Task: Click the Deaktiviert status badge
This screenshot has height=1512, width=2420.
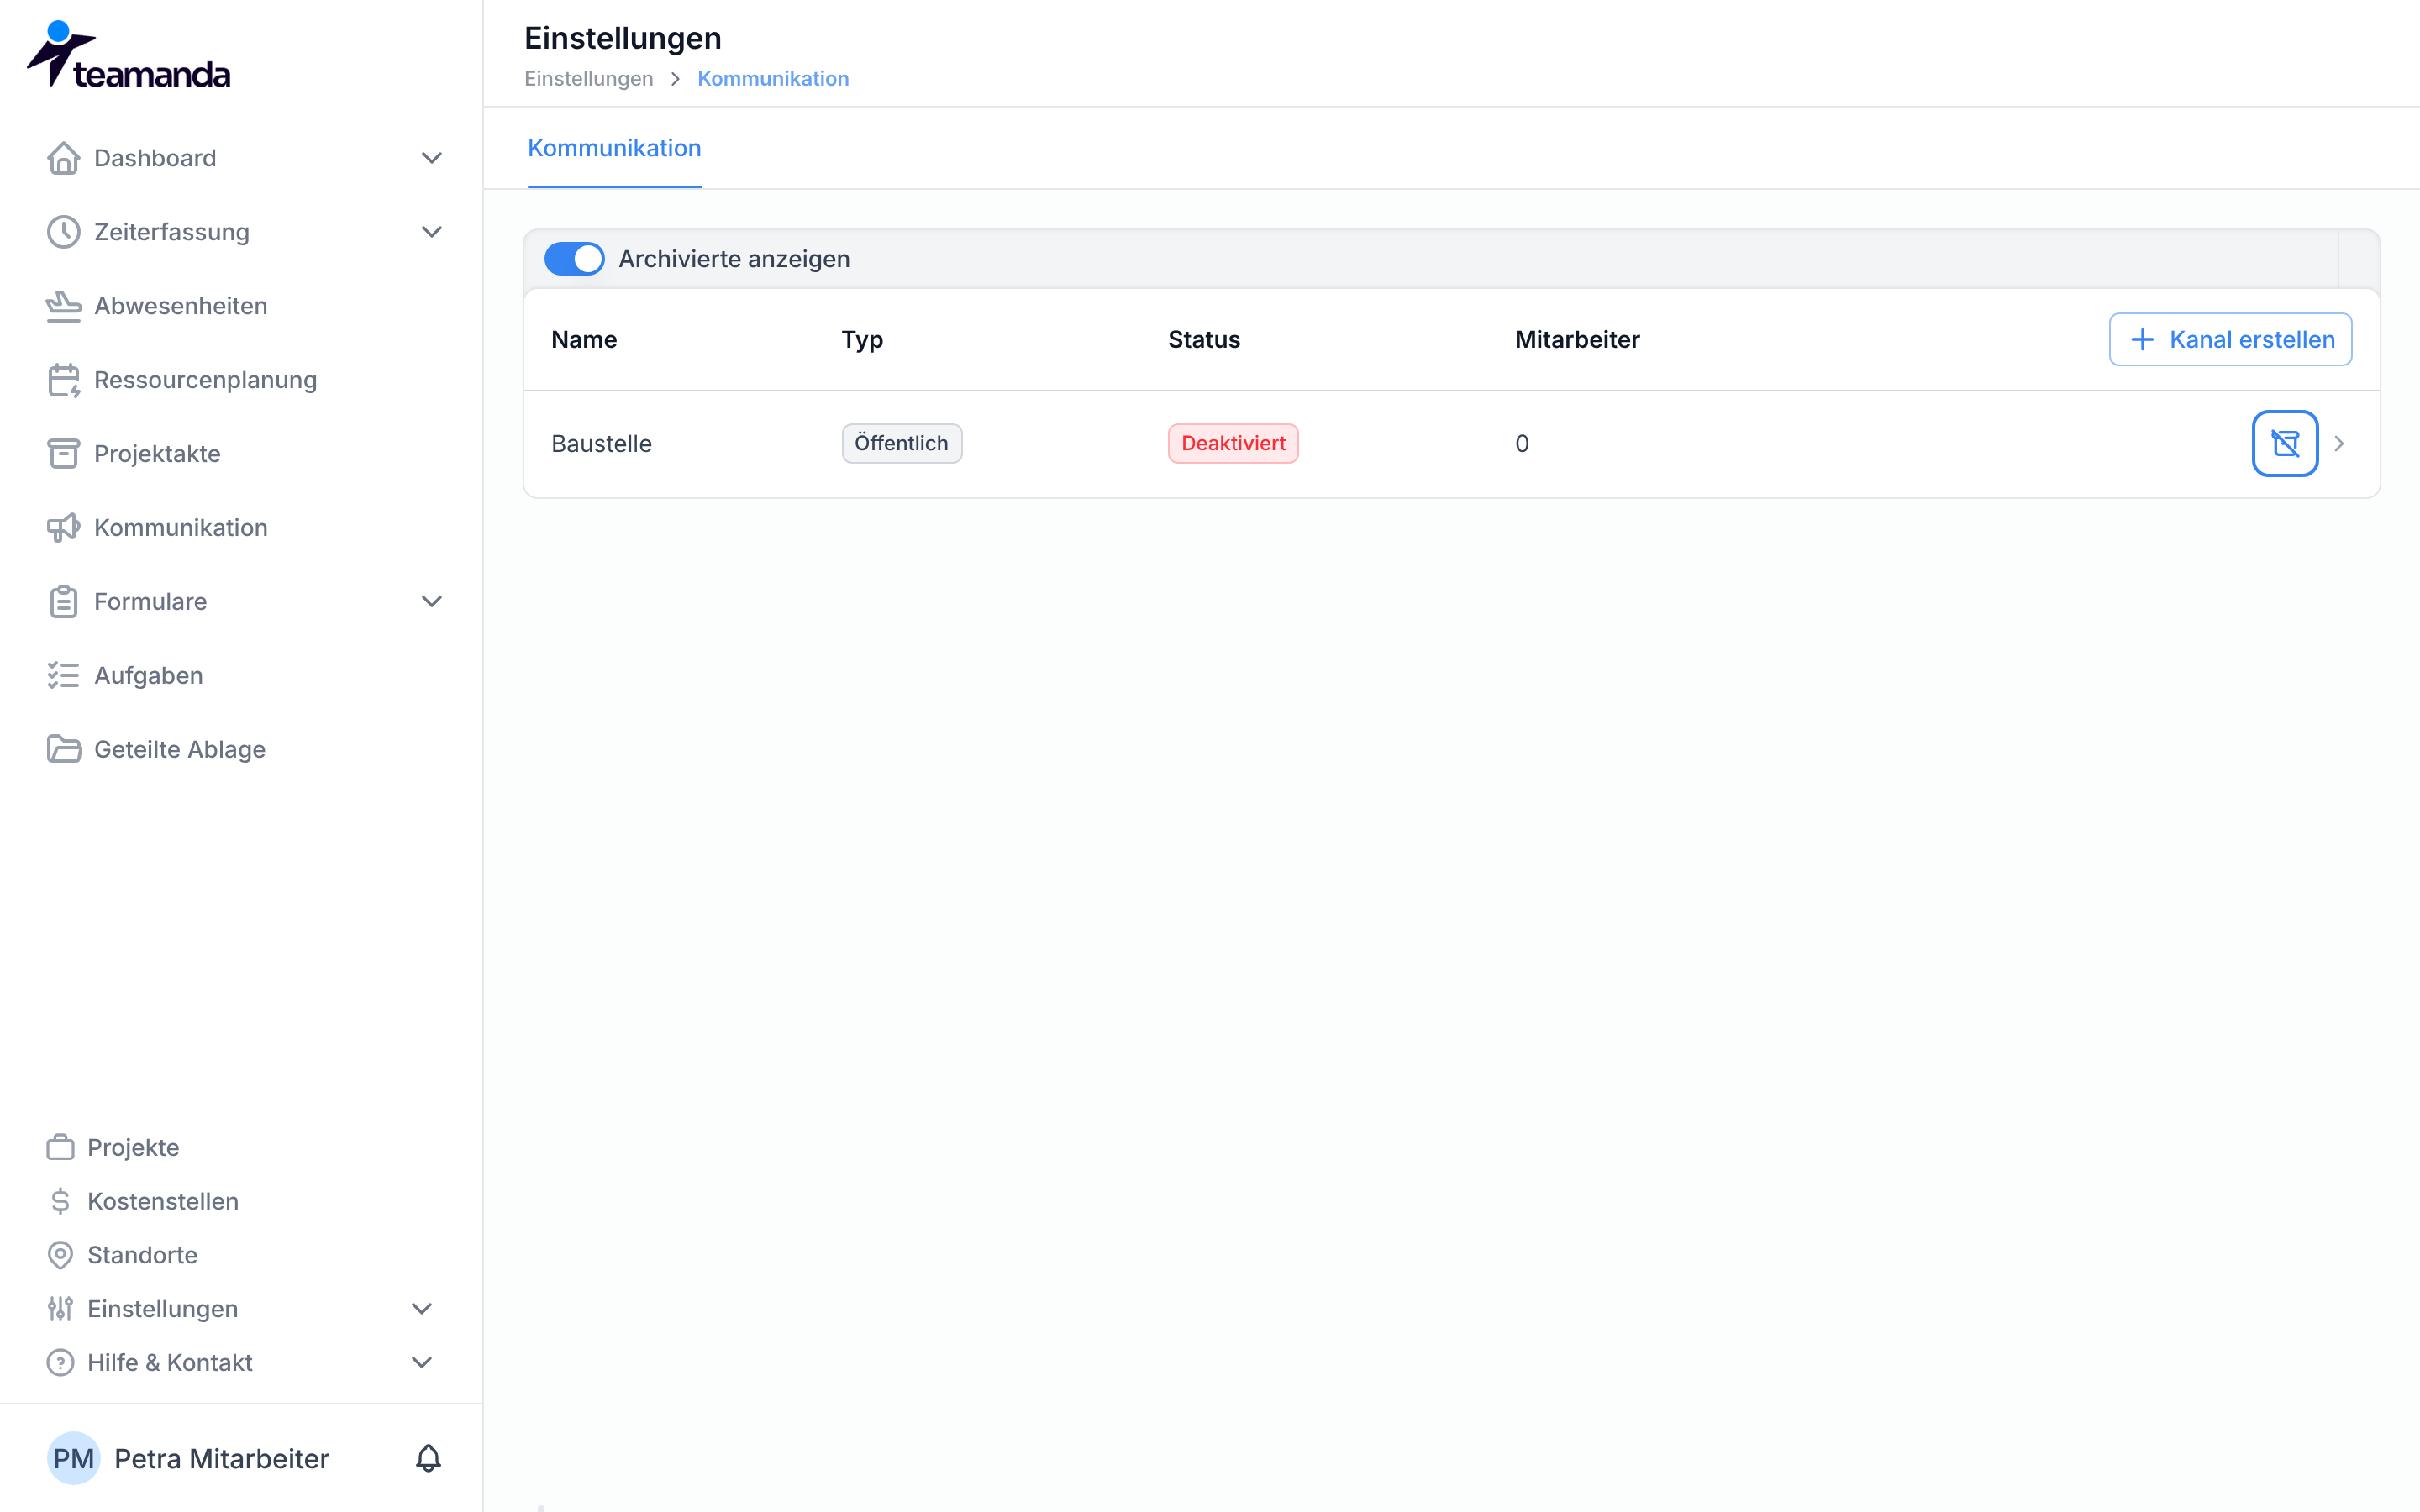Action: click(1233, 444)
